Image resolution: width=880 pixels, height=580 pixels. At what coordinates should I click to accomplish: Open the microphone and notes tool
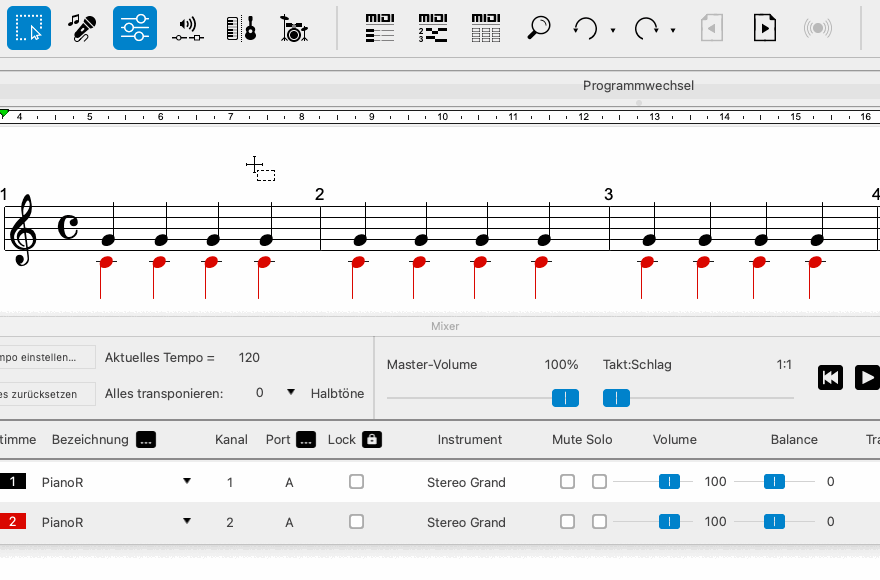pyautogui.click(x=82, y=28)
